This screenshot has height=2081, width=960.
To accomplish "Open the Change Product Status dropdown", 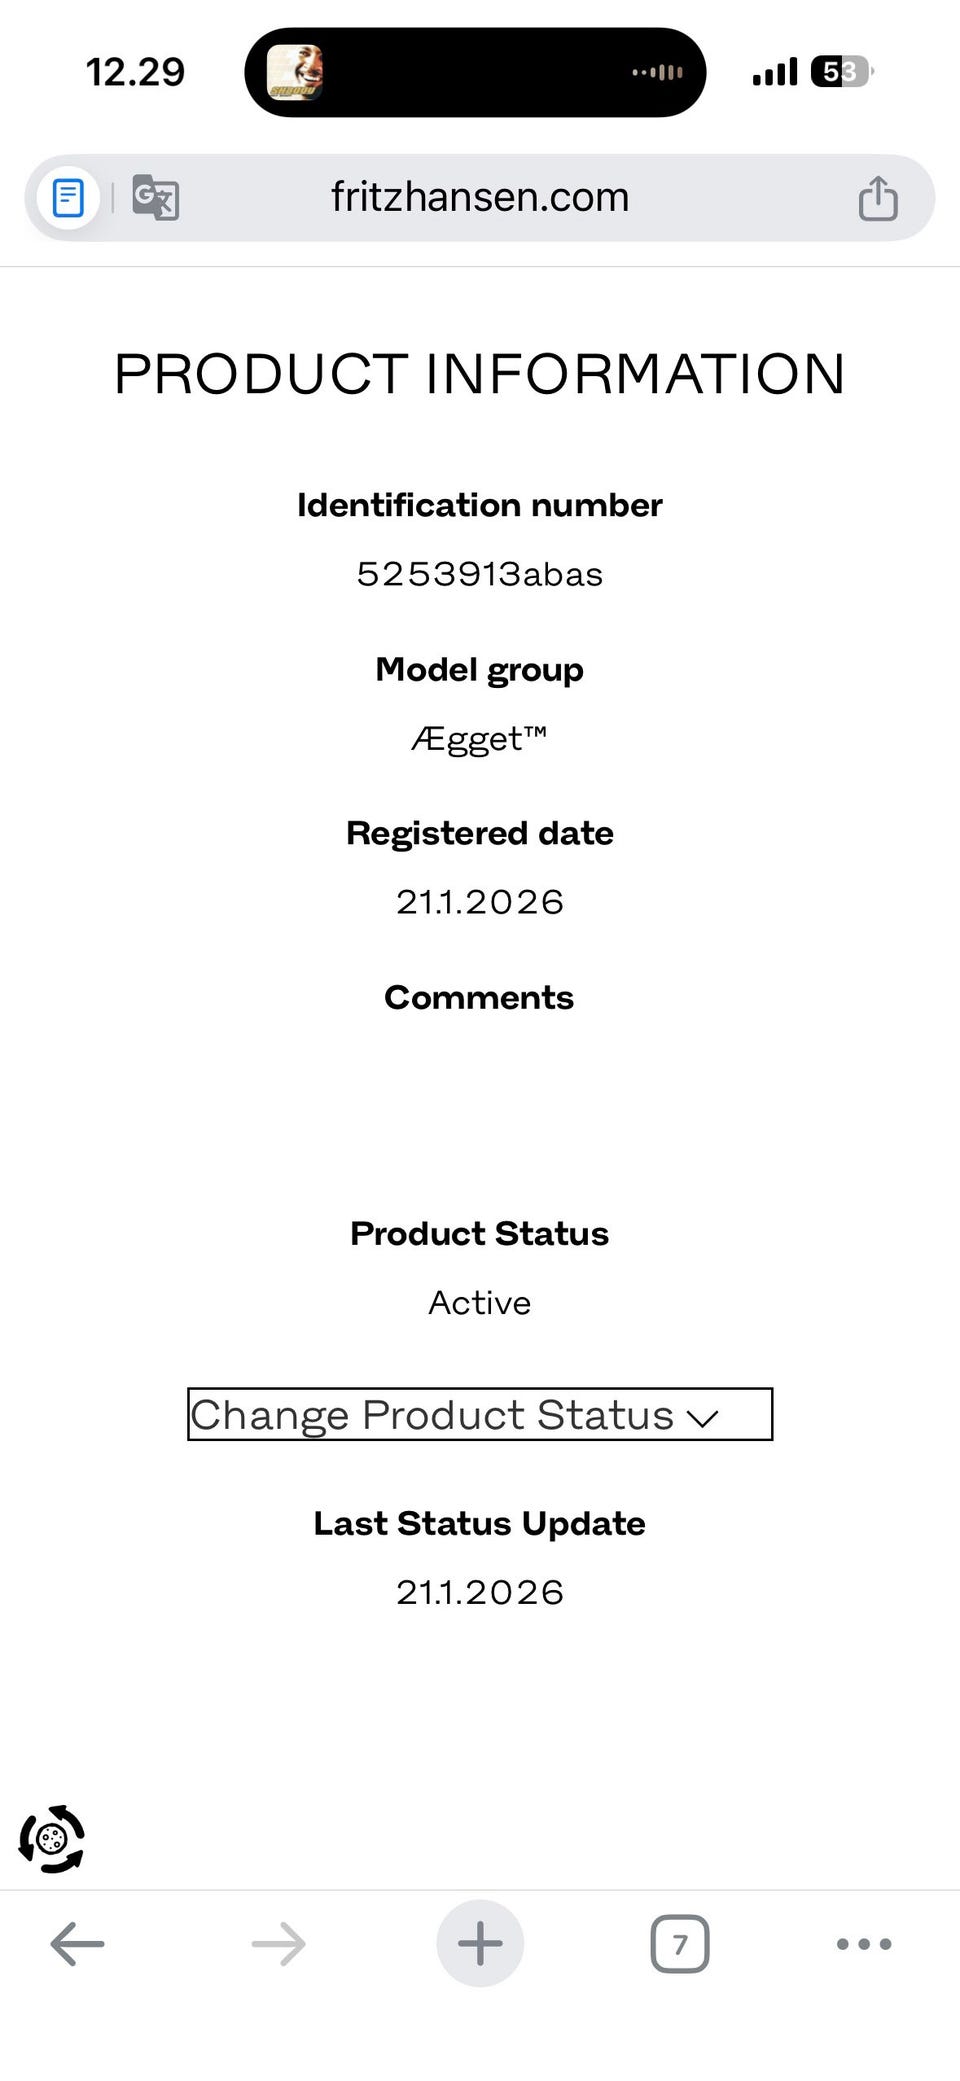I will coord(478,1414).
